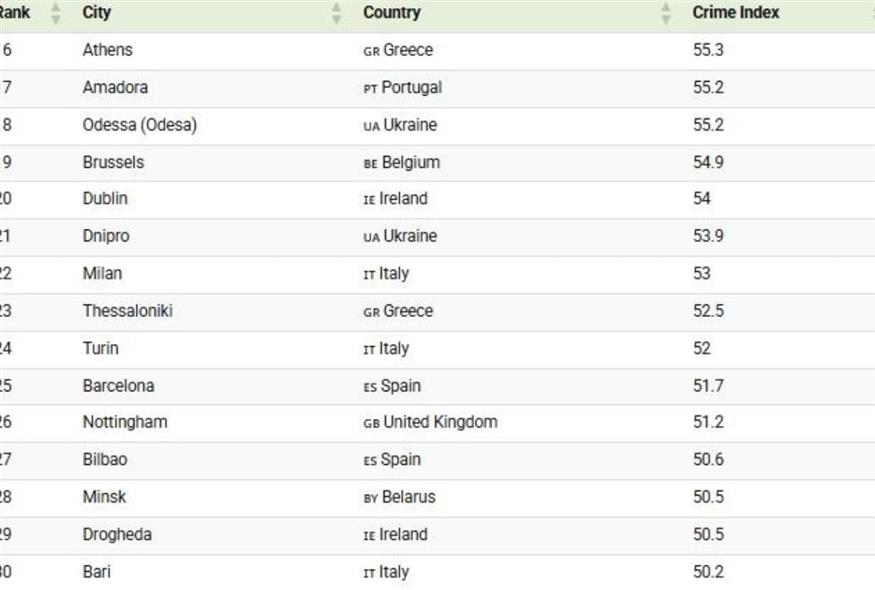The image size is (875, 590).
Task: Select the Drogheda city cell
Action: pos(117,534)
